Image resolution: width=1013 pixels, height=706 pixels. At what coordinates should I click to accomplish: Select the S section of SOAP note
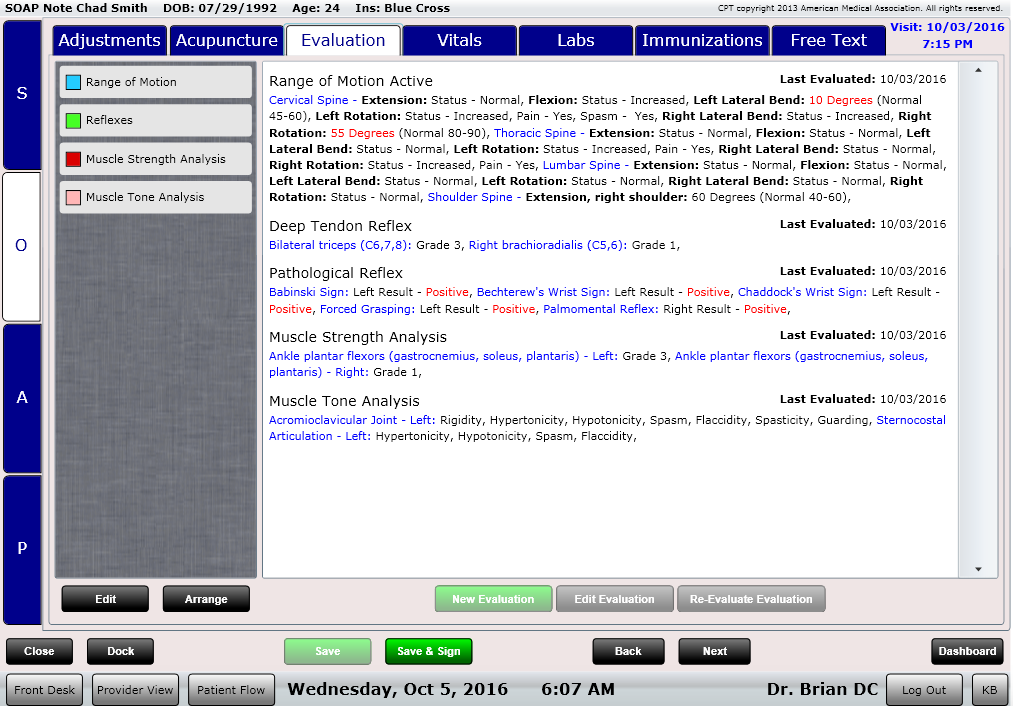pyautogui.click(x=22, y=94)
